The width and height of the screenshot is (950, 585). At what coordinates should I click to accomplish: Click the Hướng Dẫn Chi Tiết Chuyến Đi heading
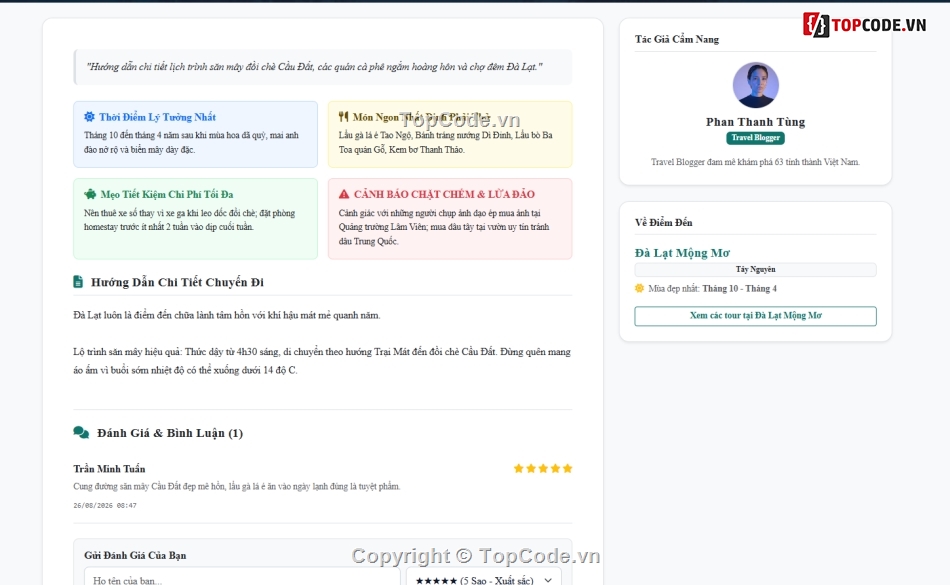click(177, 282)
